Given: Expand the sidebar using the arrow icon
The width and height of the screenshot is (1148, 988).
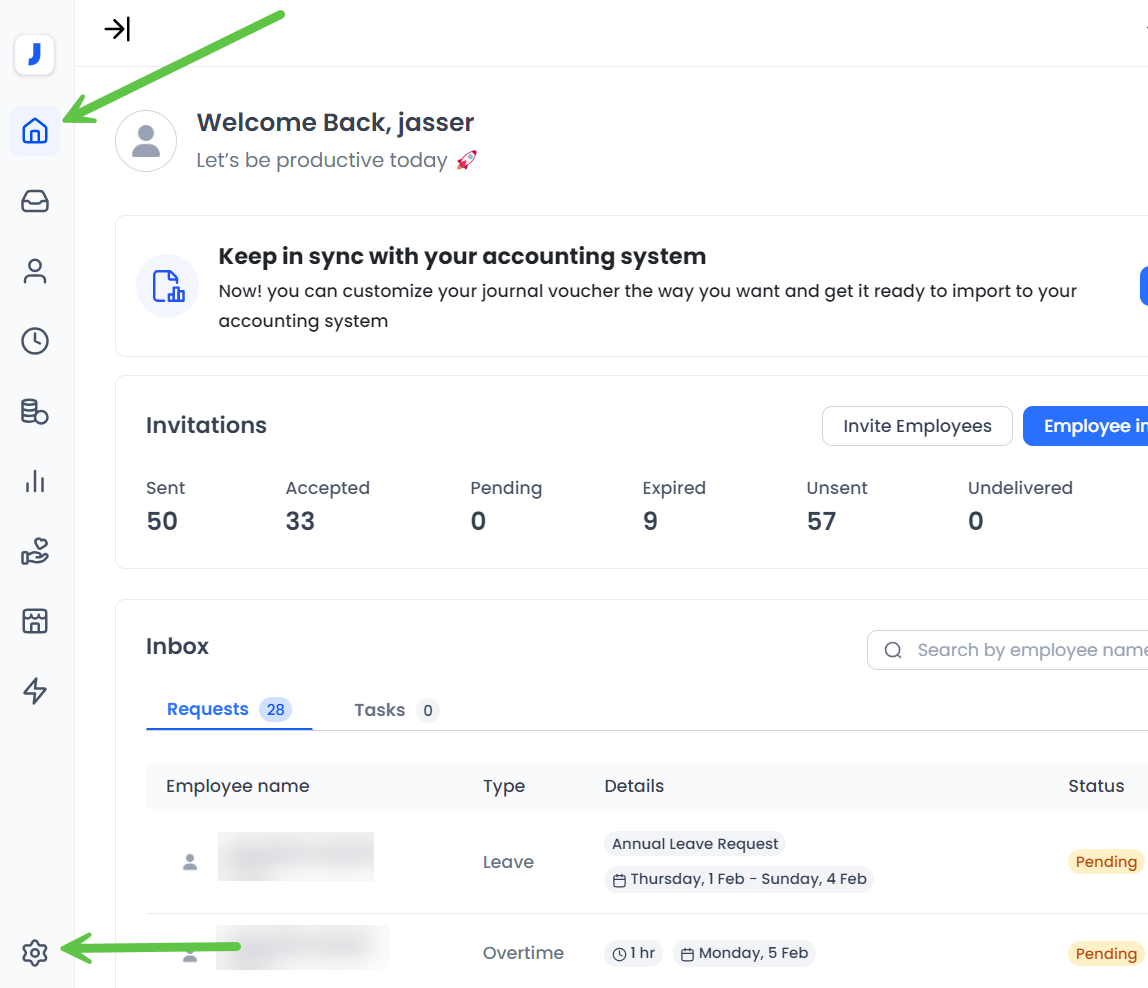Looking at the screenshot, I should [117, 29].
